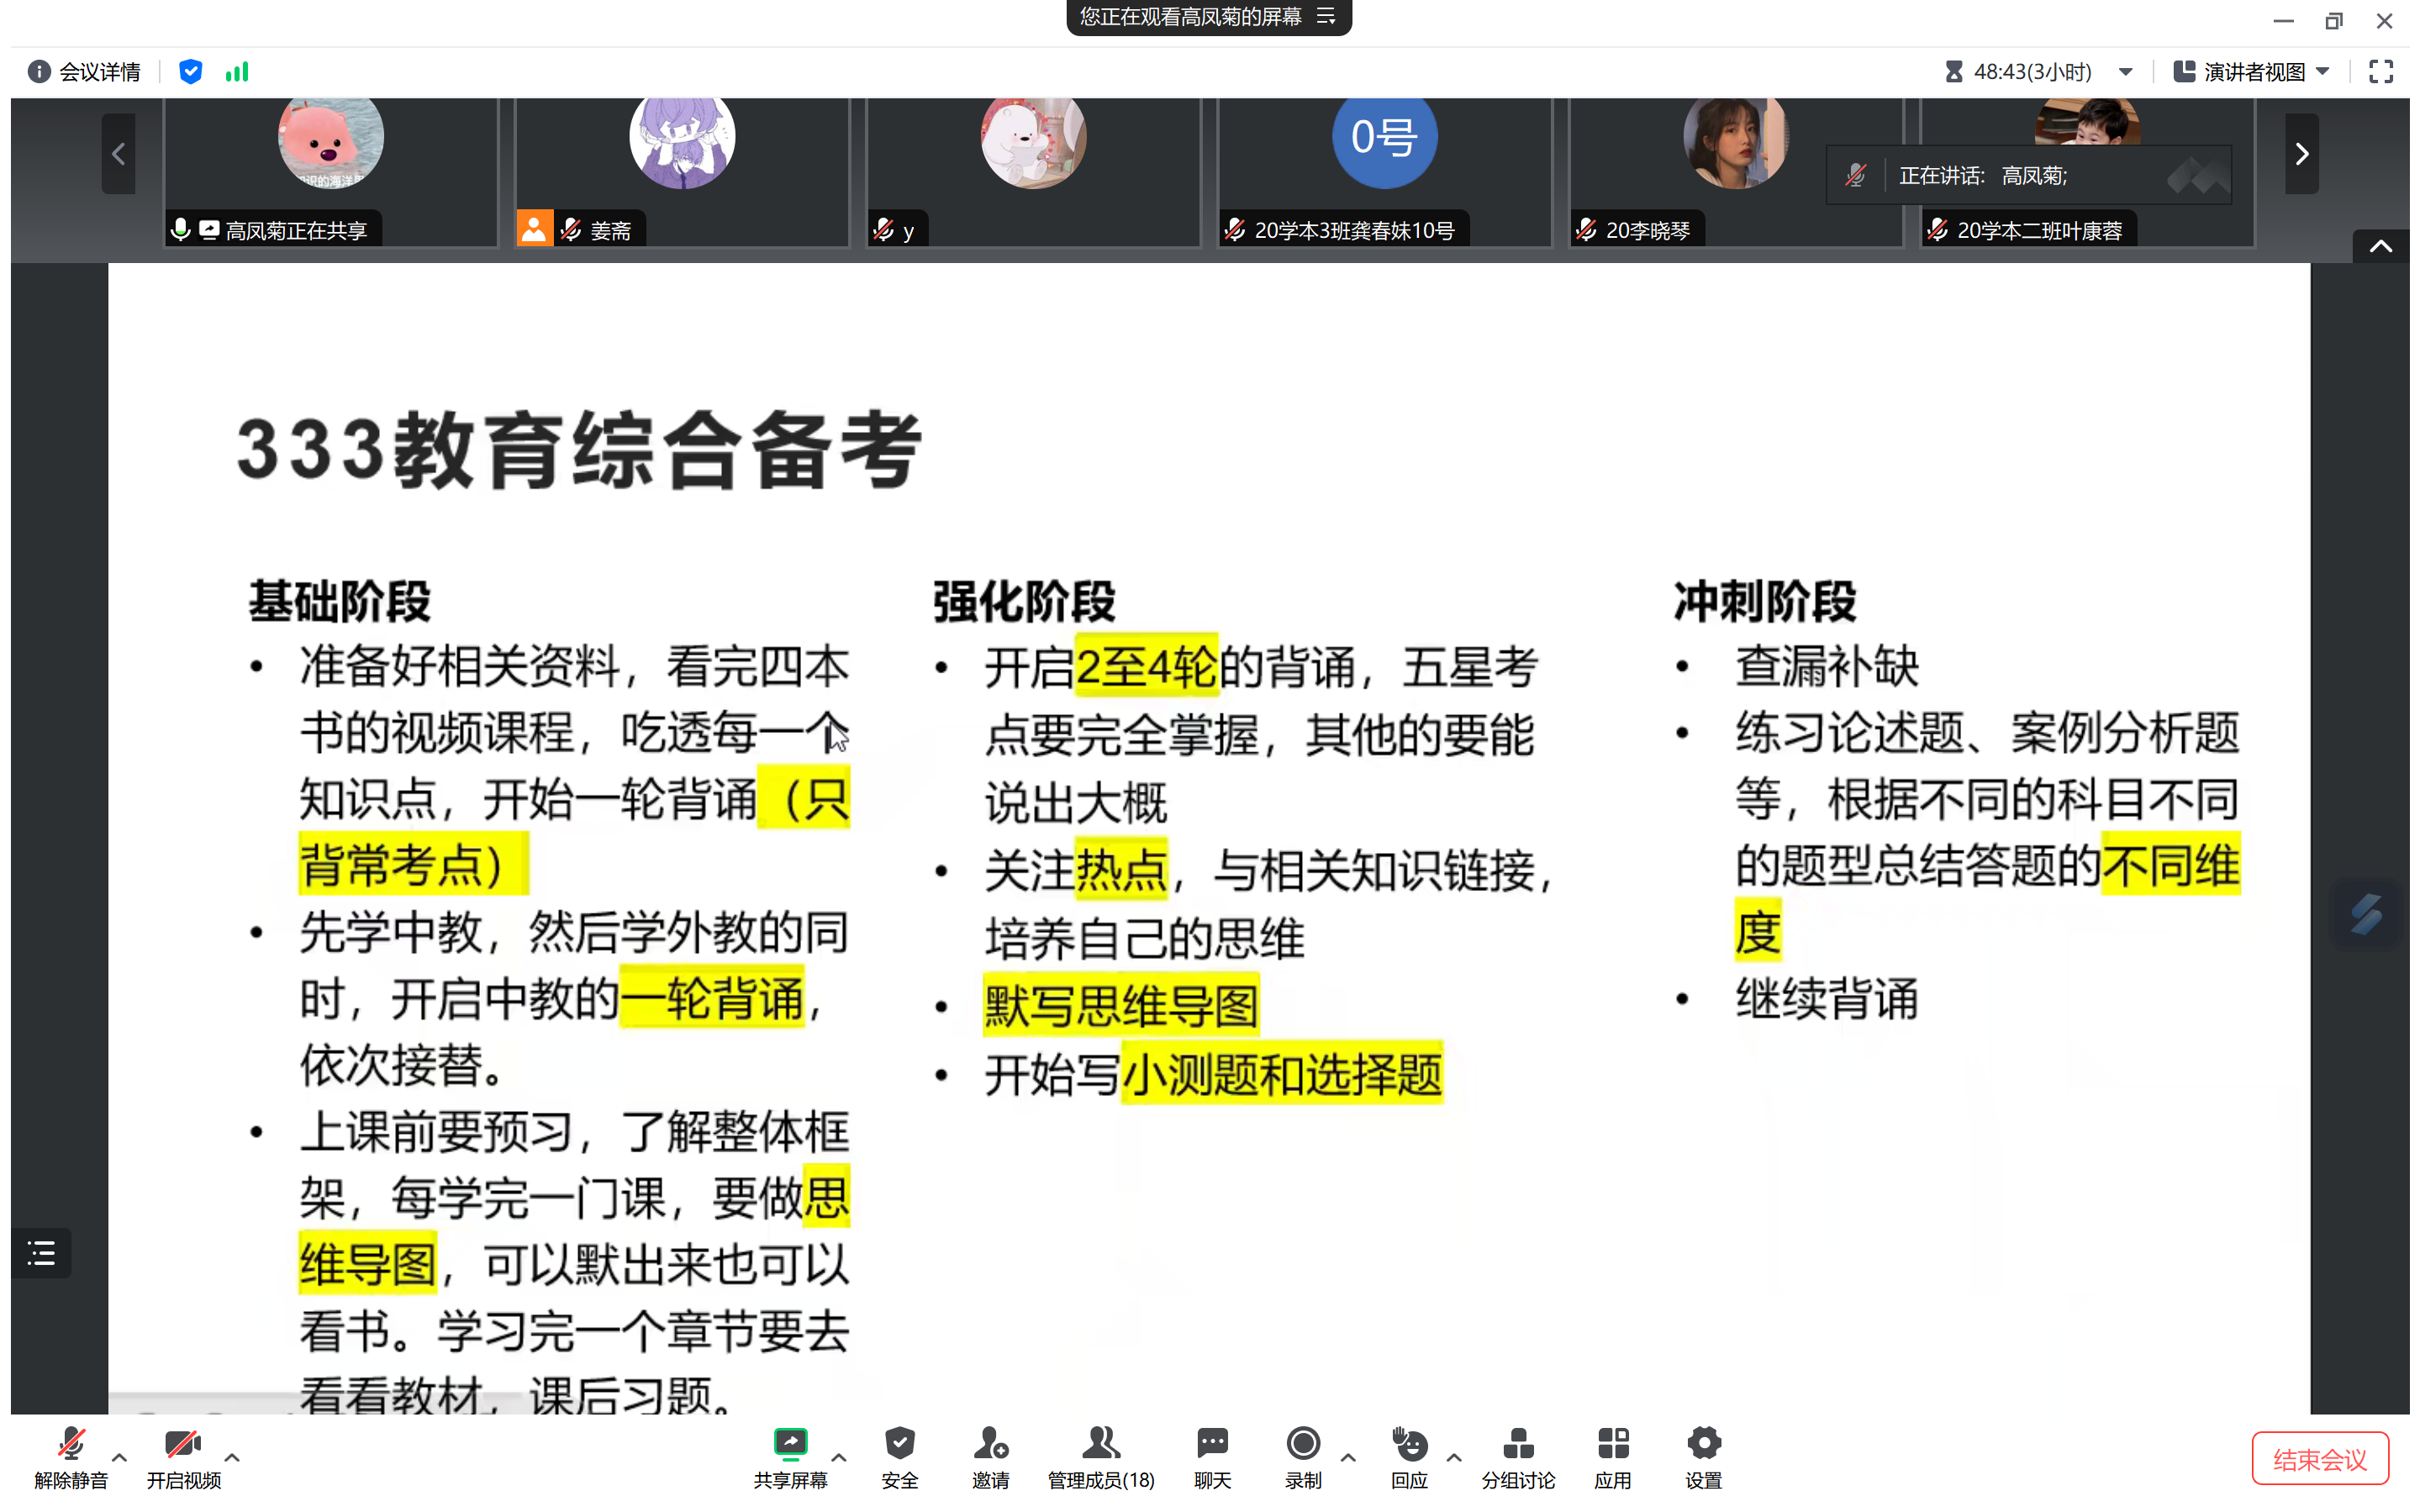Image resolution: width=2420 pixels, height=1512 pixels.
Task: Click the 0号 blue avatar circle
Action: (1384, 137)
